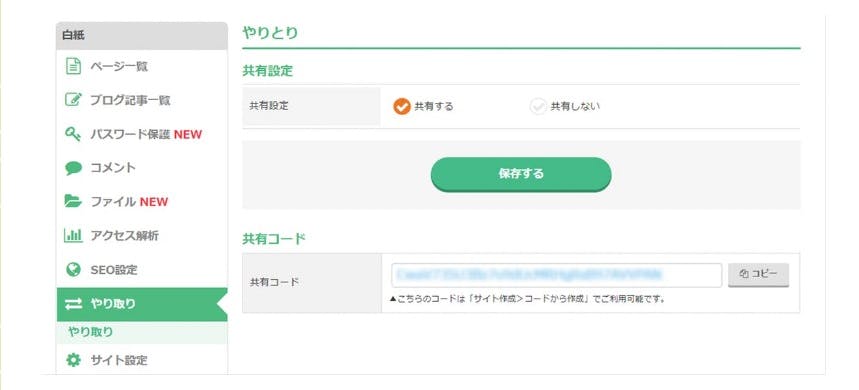Click the 保存する button

521,174
